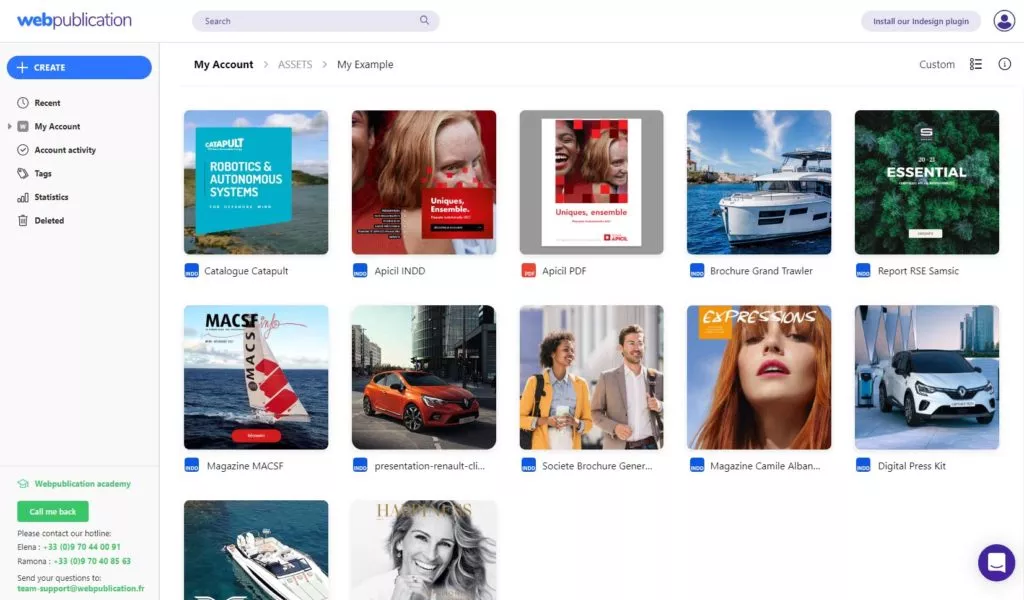Viewport: 1024px width, 600px height.
Task: Click the Webpublication academy graduation icon
Action: [23, 484]
